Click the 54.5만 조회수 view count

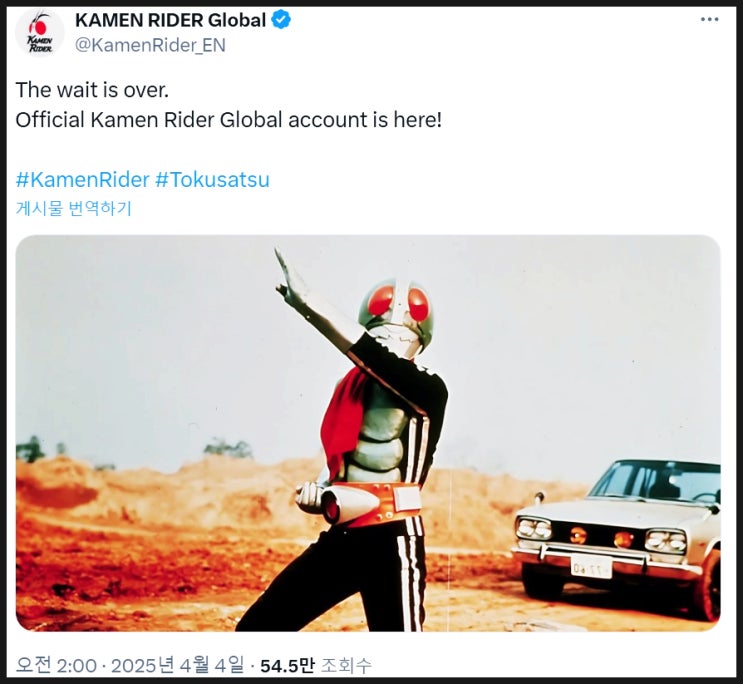point(316,666)
